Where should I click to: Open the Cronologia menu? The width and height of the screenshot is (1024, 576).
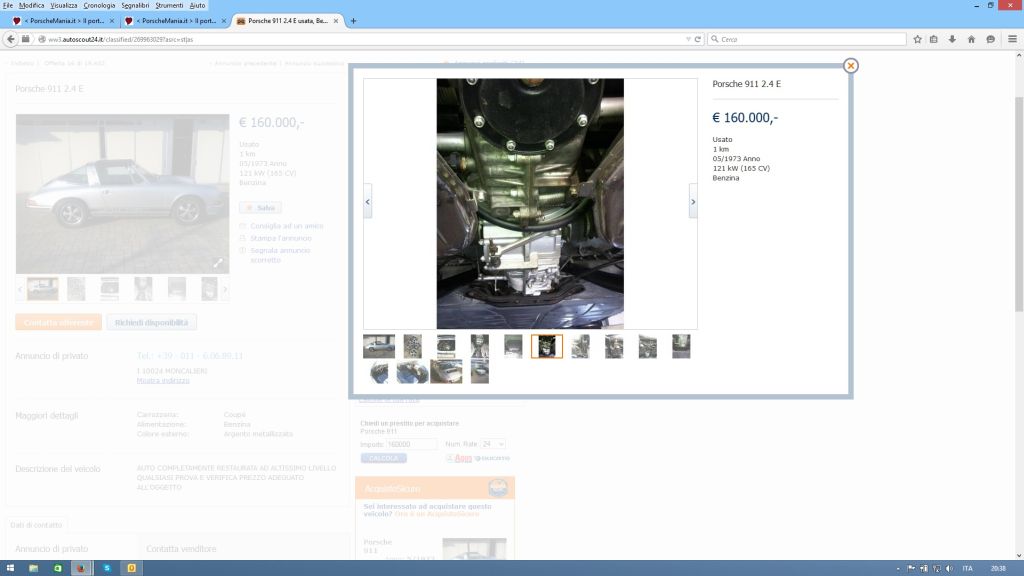99,5
